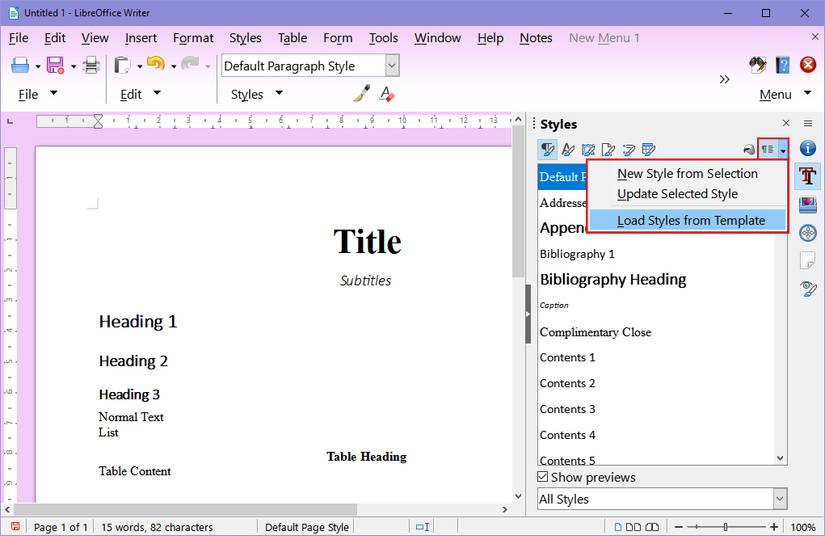The height and width of the screenshot is (536, 825).
Task: Click the zoom out minus button
Action: (679, 527)
